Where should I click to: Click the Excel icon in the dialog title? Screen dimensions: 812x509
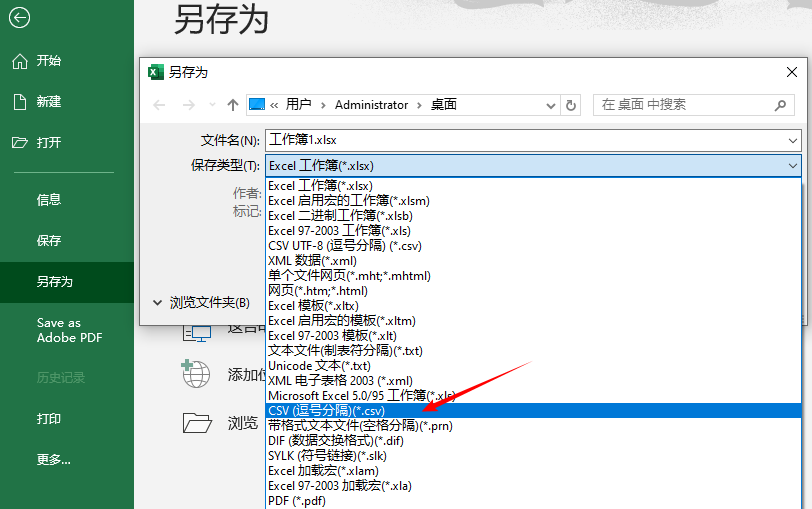[x=155, y=72]
